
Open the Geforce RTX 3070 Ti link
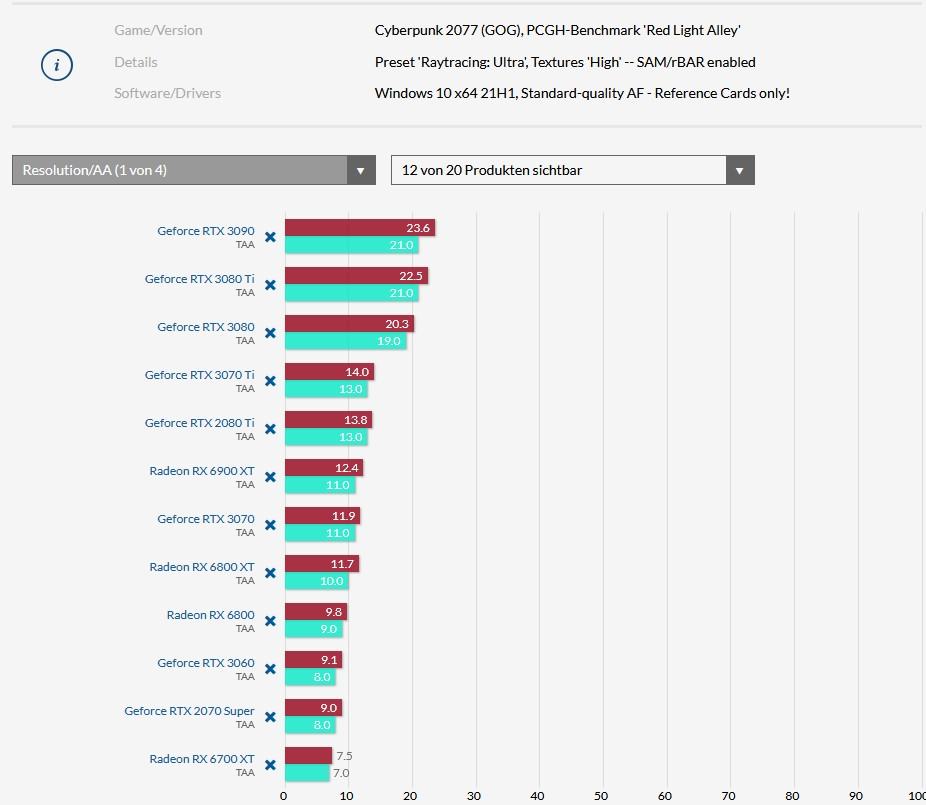pyautogui.click(x=200, y=375)
